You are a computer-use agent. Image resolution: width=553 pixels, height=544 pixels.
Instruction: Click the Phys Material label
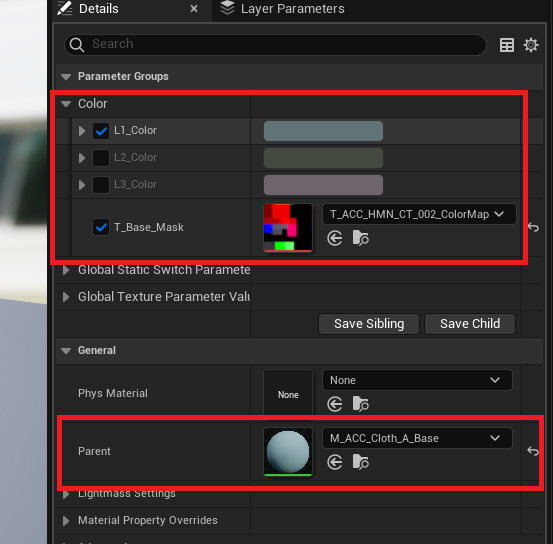113,393
